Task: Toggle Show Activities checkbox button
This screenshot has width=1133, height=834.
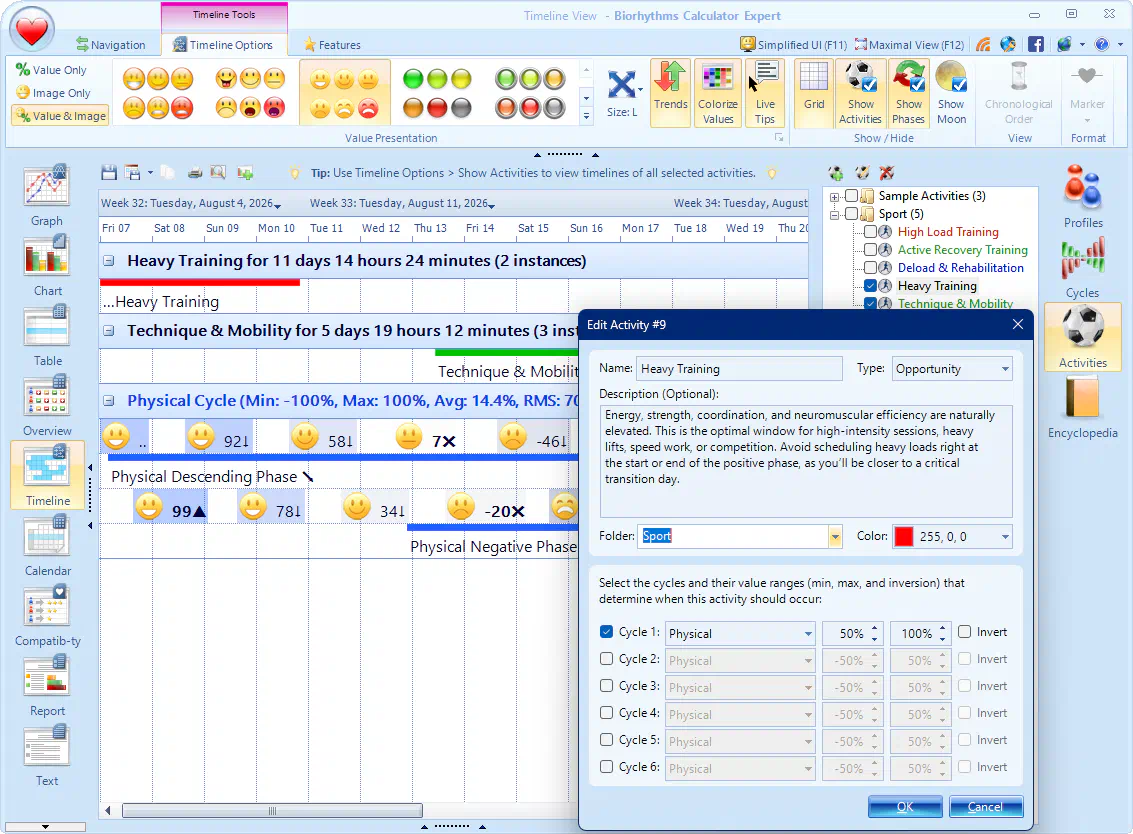Action: (x=860, y=93)
